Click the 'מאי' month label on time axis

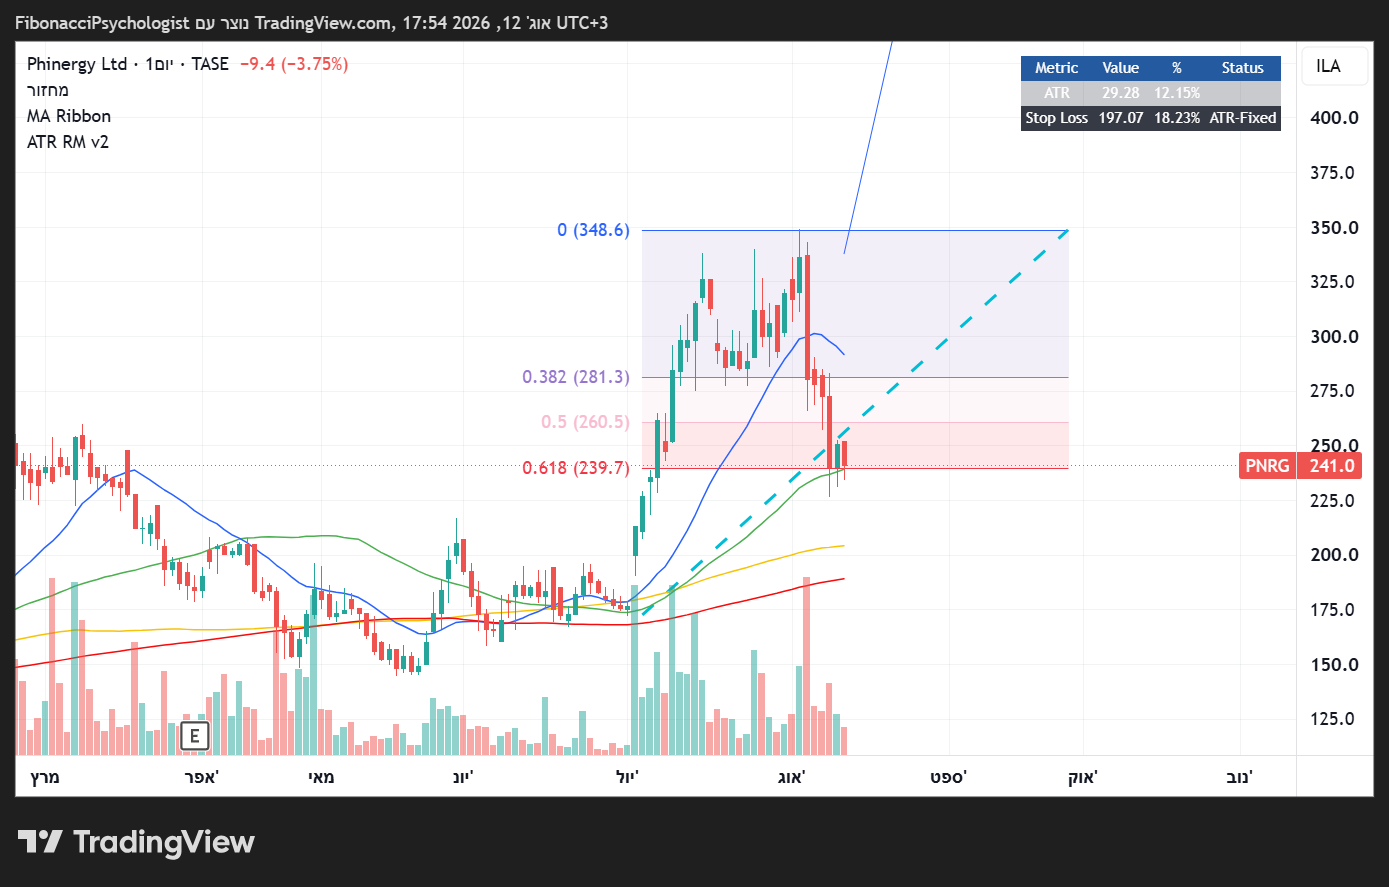[321, 777]
